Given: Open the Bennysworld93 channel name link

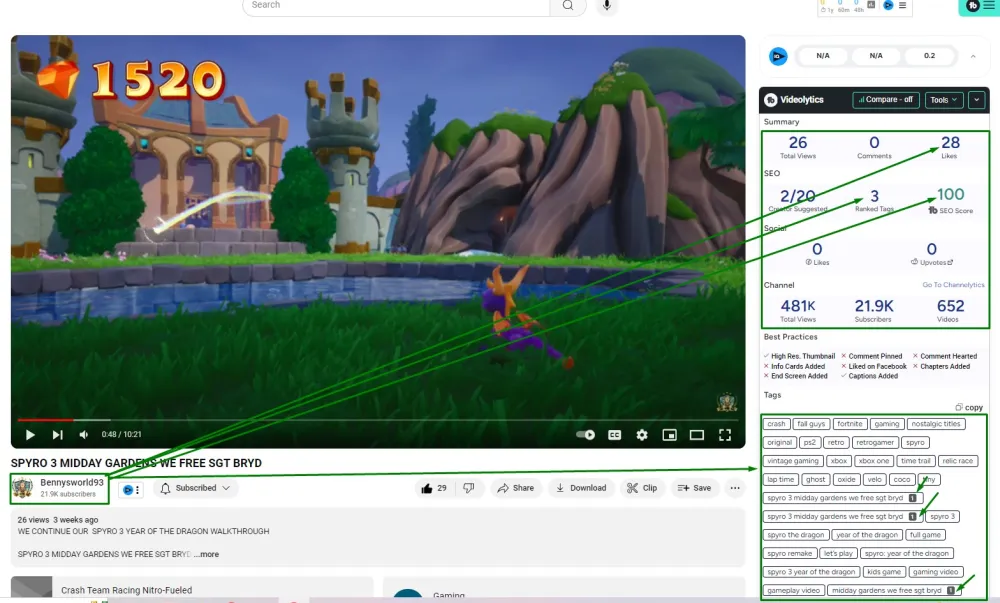Looking at the screenshot, I should (x=71, y=483).
